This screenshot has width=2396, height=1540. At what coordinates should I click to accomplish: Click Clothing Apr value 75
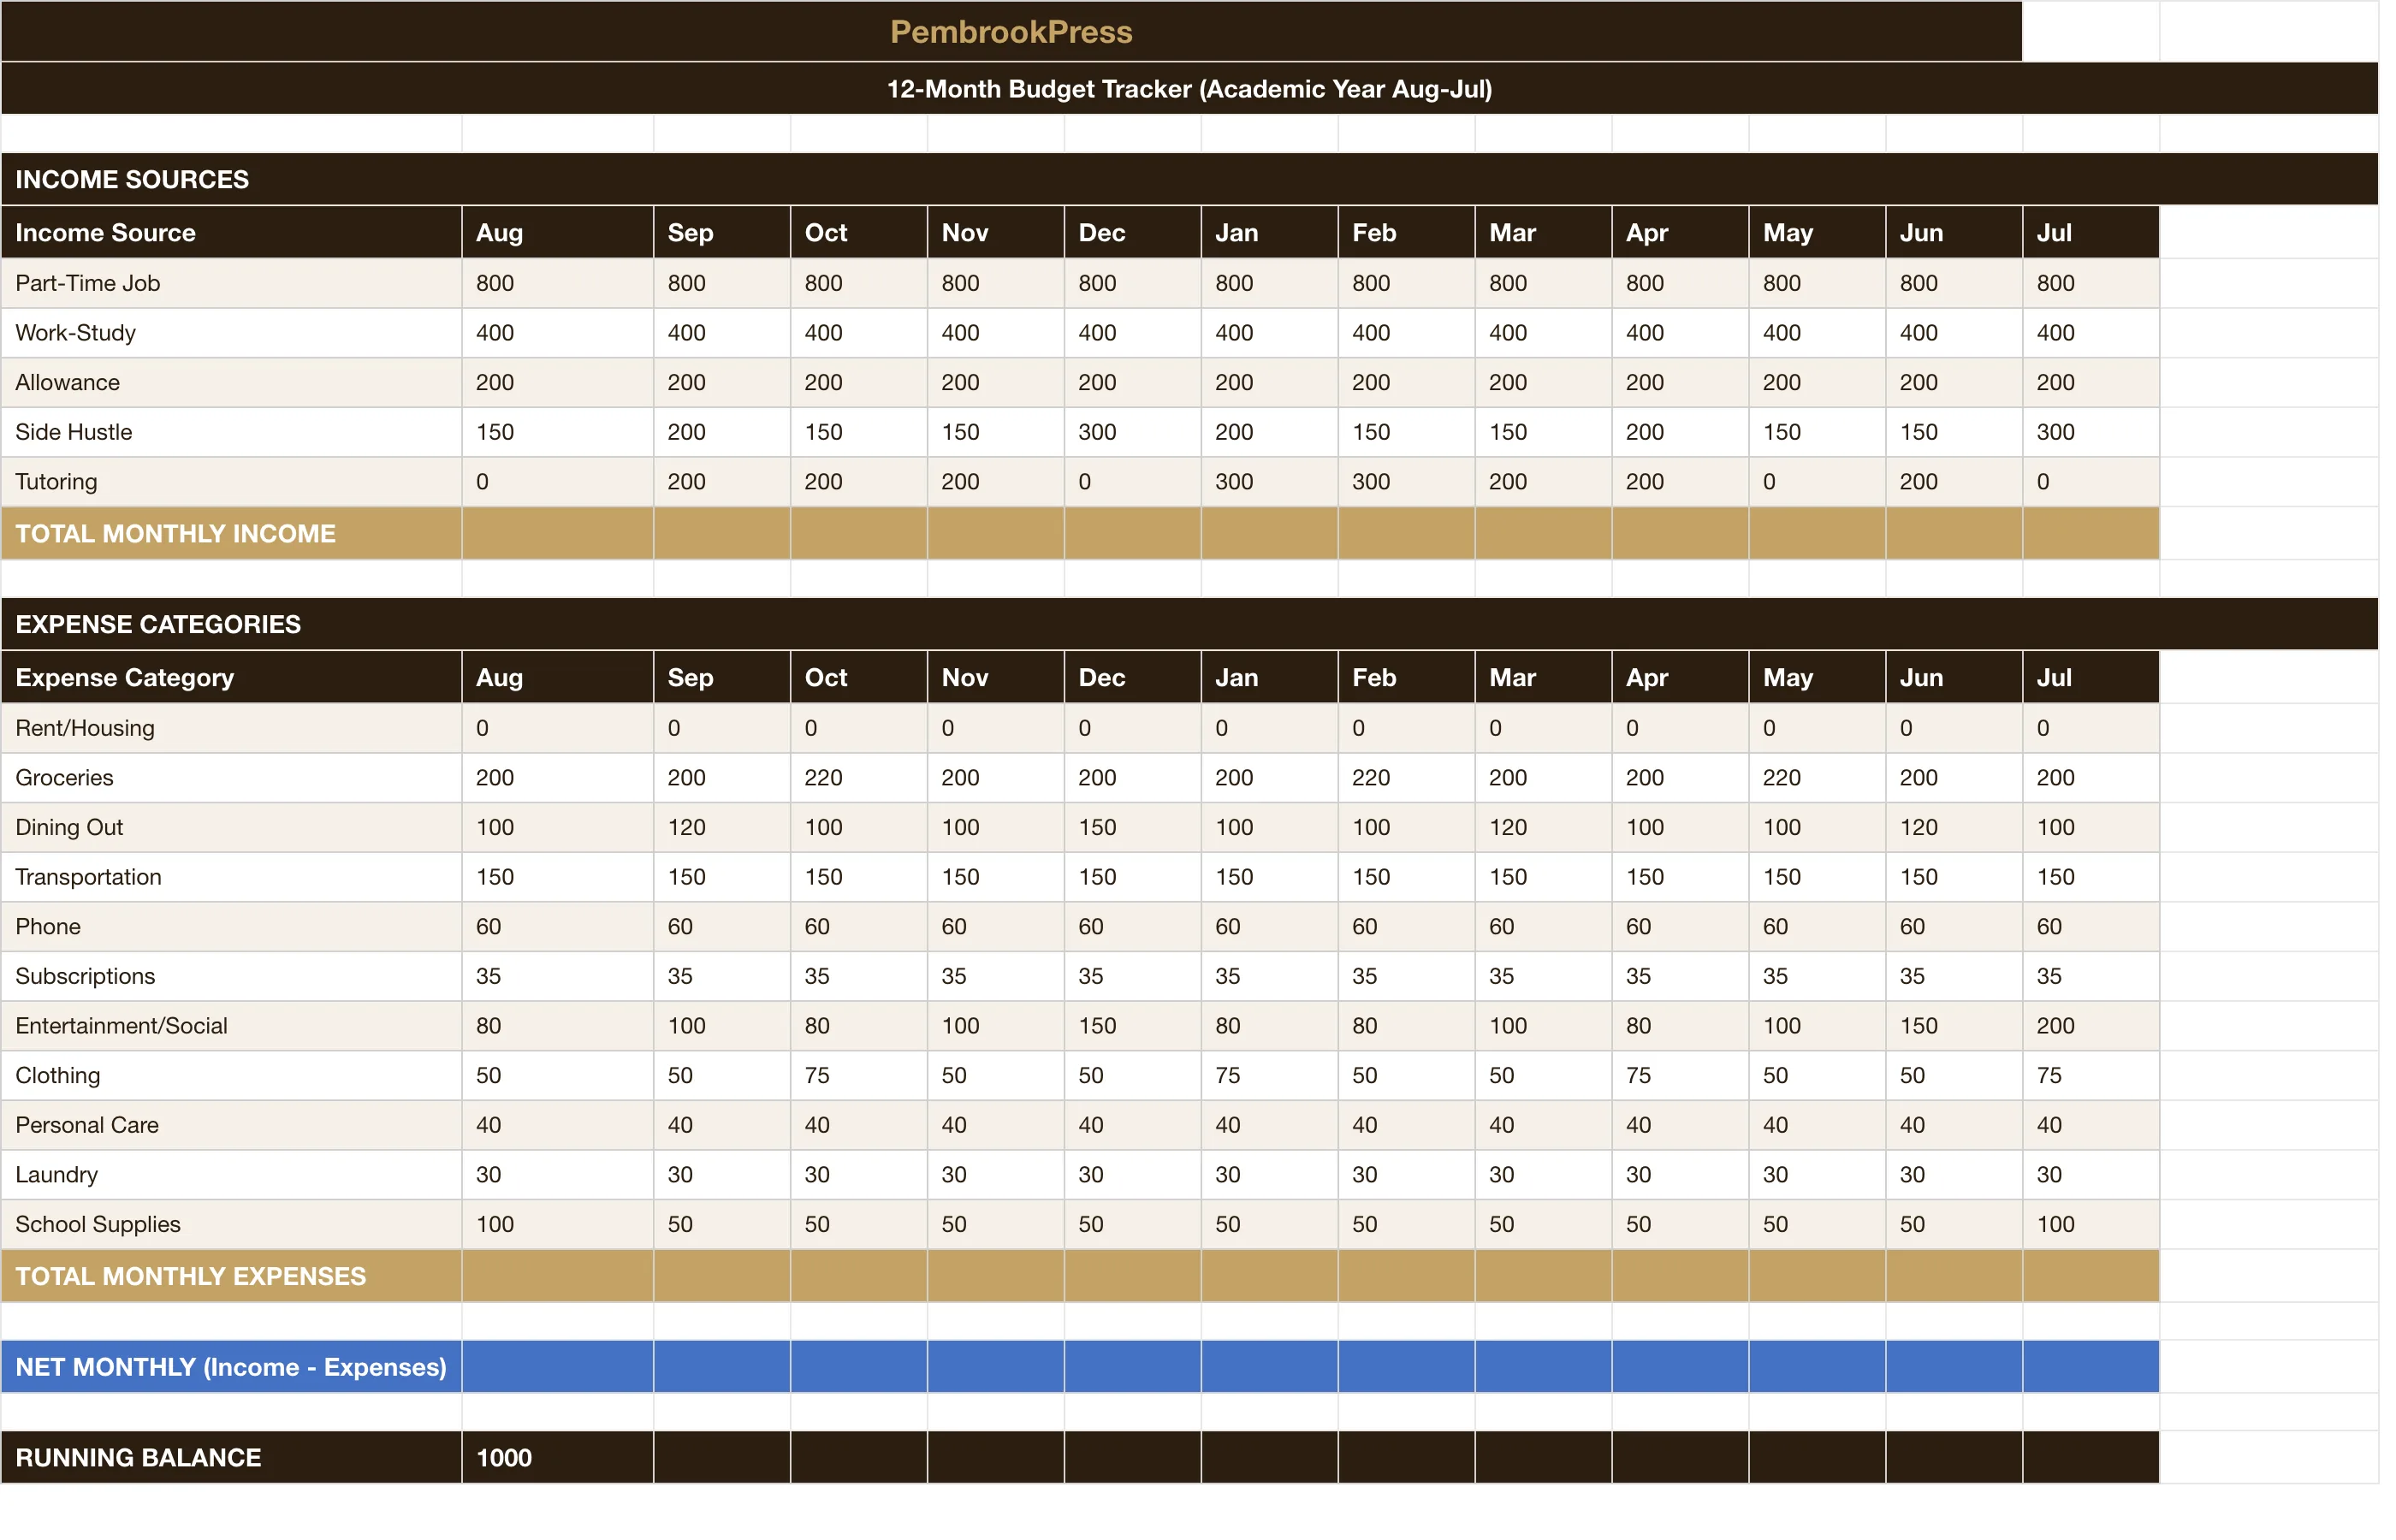click(x=1680, y=1076)
